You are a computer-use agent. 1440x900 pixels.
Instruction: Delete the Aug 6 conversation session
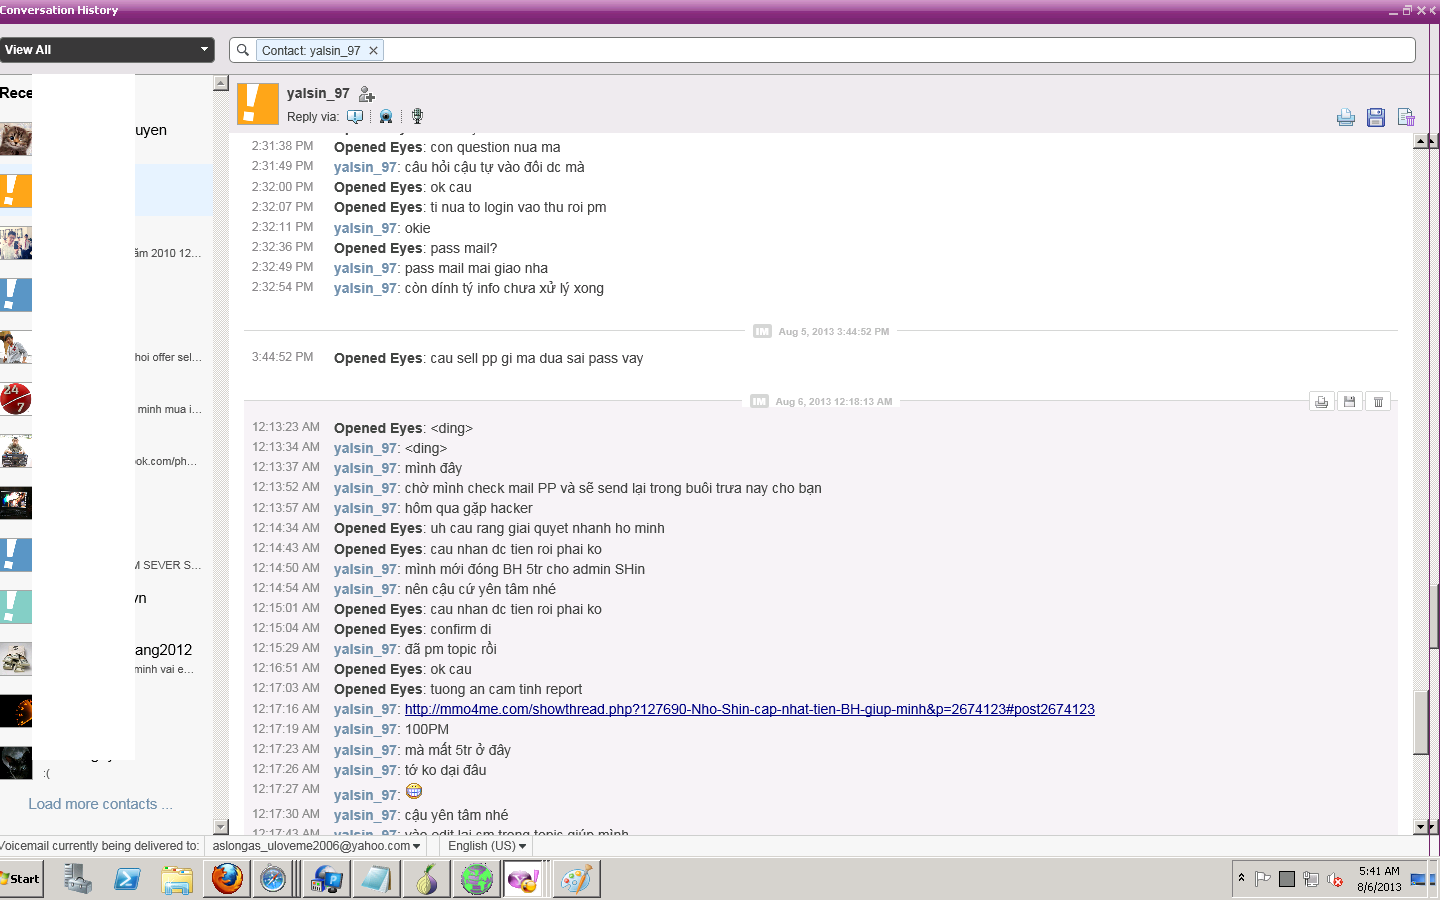pos(1378,402)
